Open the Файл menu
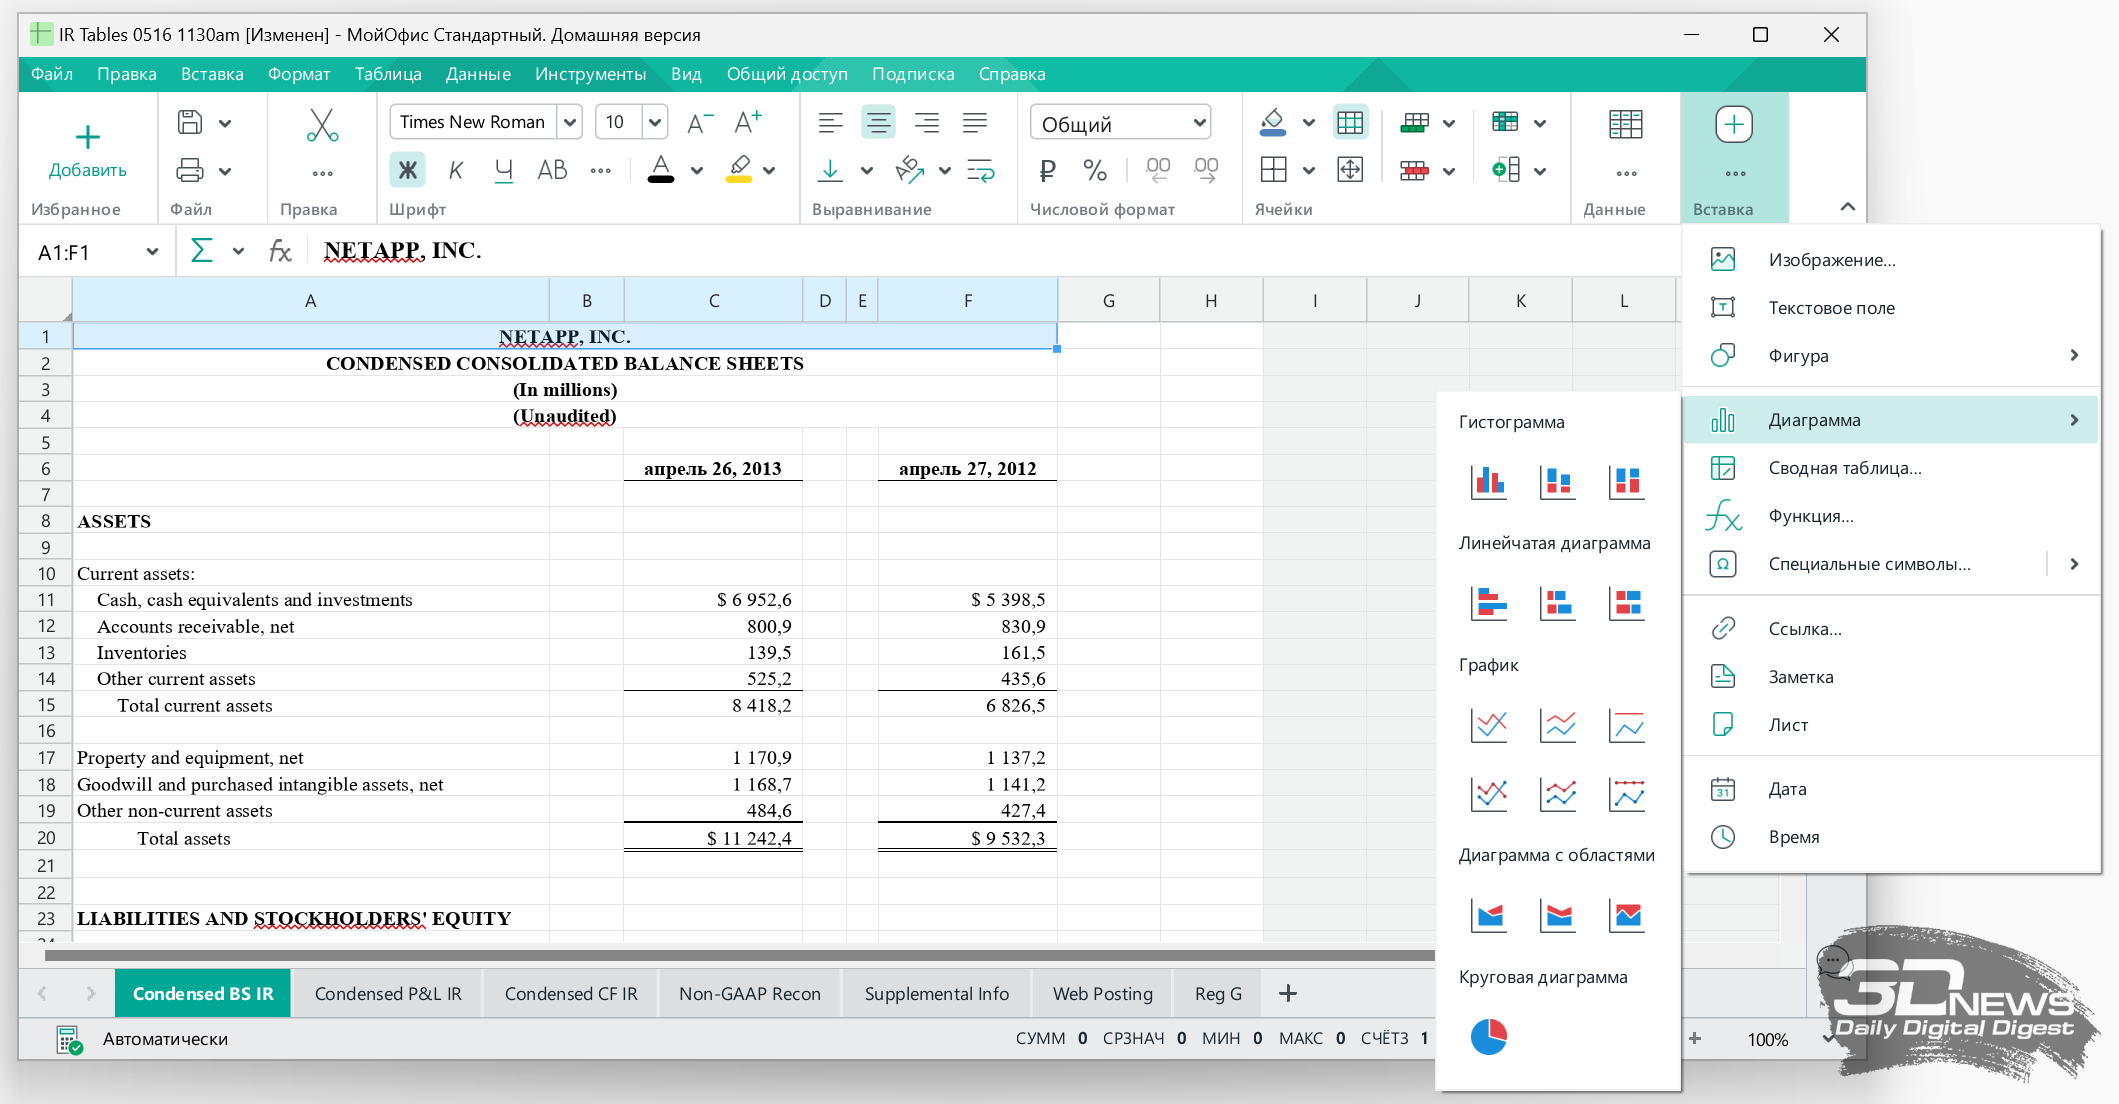This screenshot has width=2119, height=1104. [52, 74]
